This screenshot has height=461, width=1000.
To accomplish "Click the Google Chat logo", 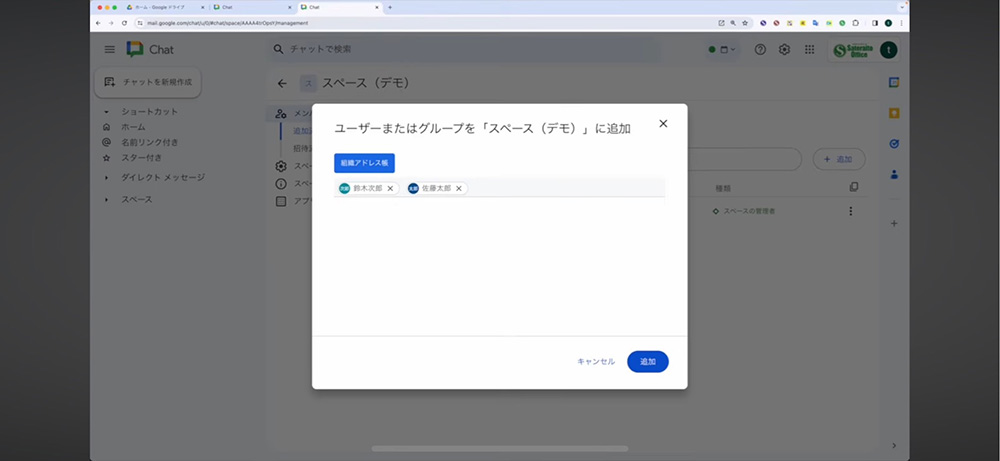I will [x=150, y=50].
